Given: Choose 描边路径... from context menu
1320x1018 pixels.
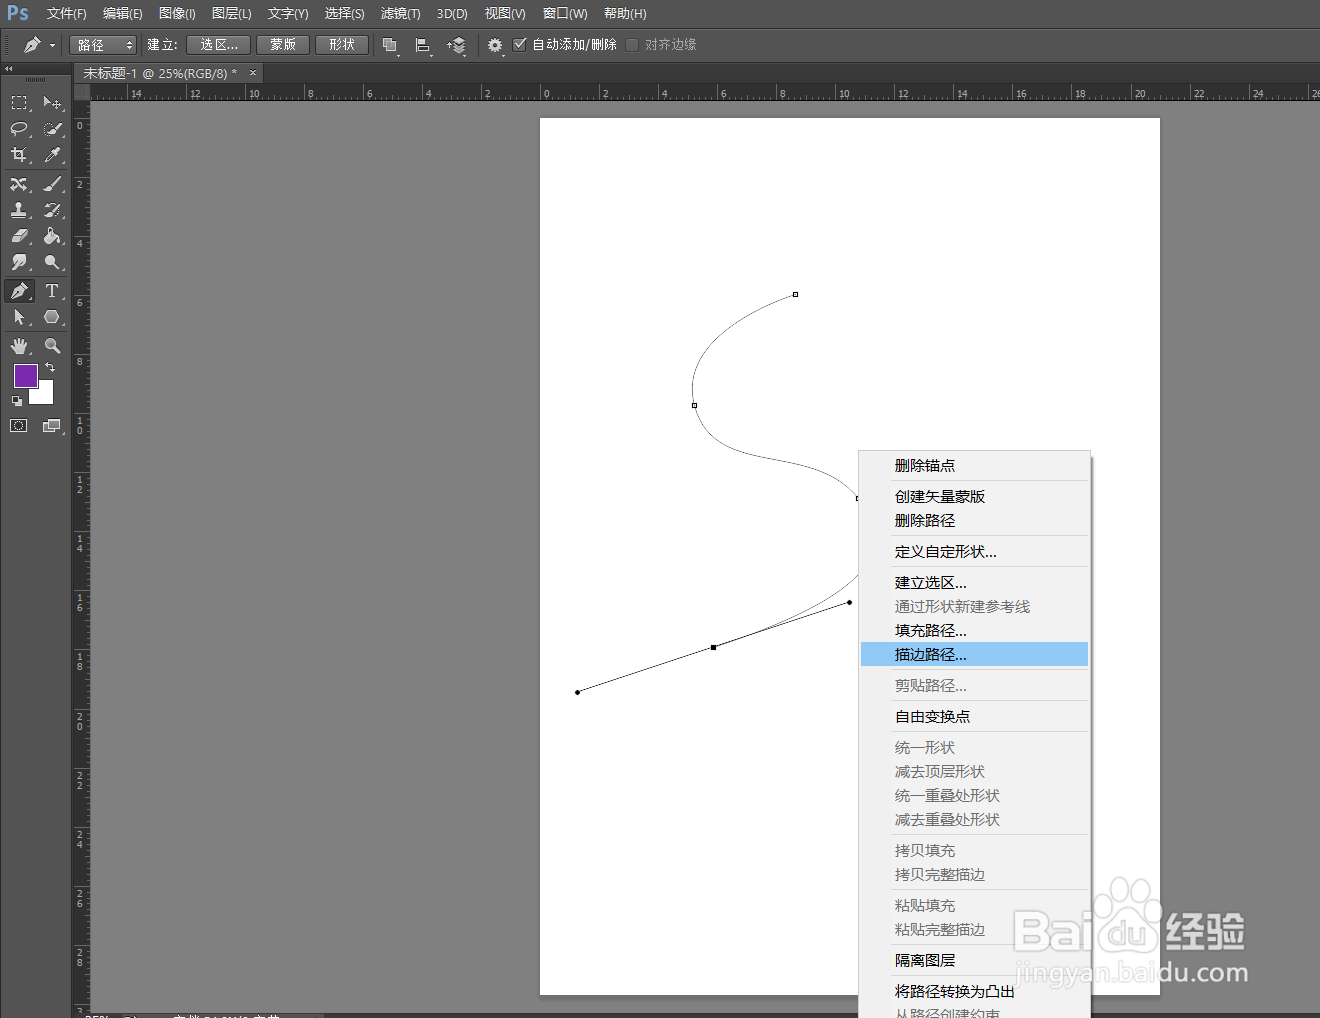Looking at the screenshot, I should tap(974, 655).
